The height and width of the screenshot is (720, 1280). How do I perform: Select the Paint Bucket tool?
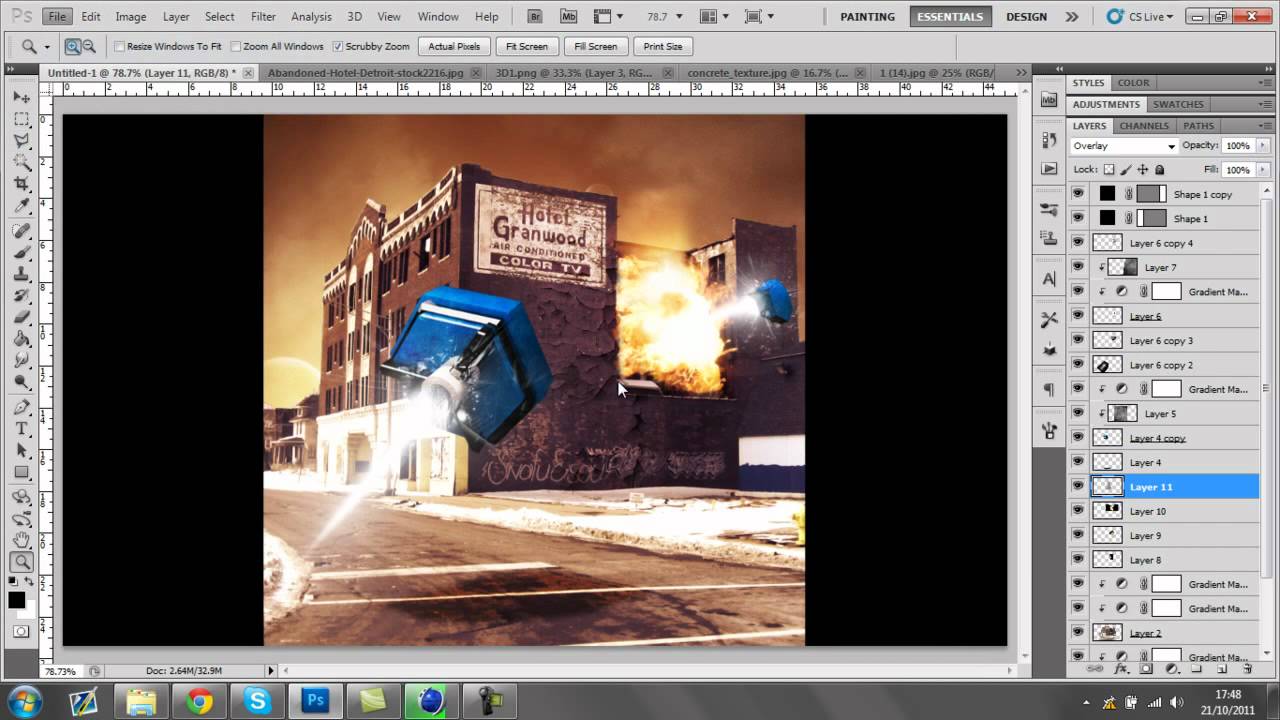pos(21,341)
